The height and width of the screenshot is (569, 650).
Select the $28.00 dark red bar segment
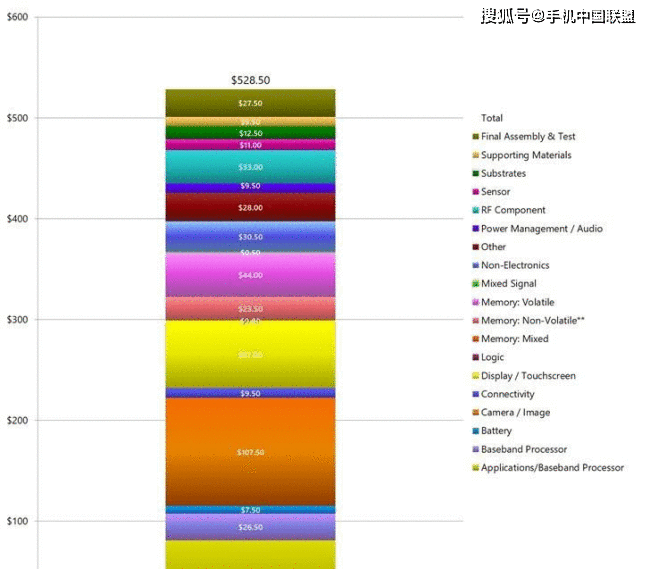250,208
